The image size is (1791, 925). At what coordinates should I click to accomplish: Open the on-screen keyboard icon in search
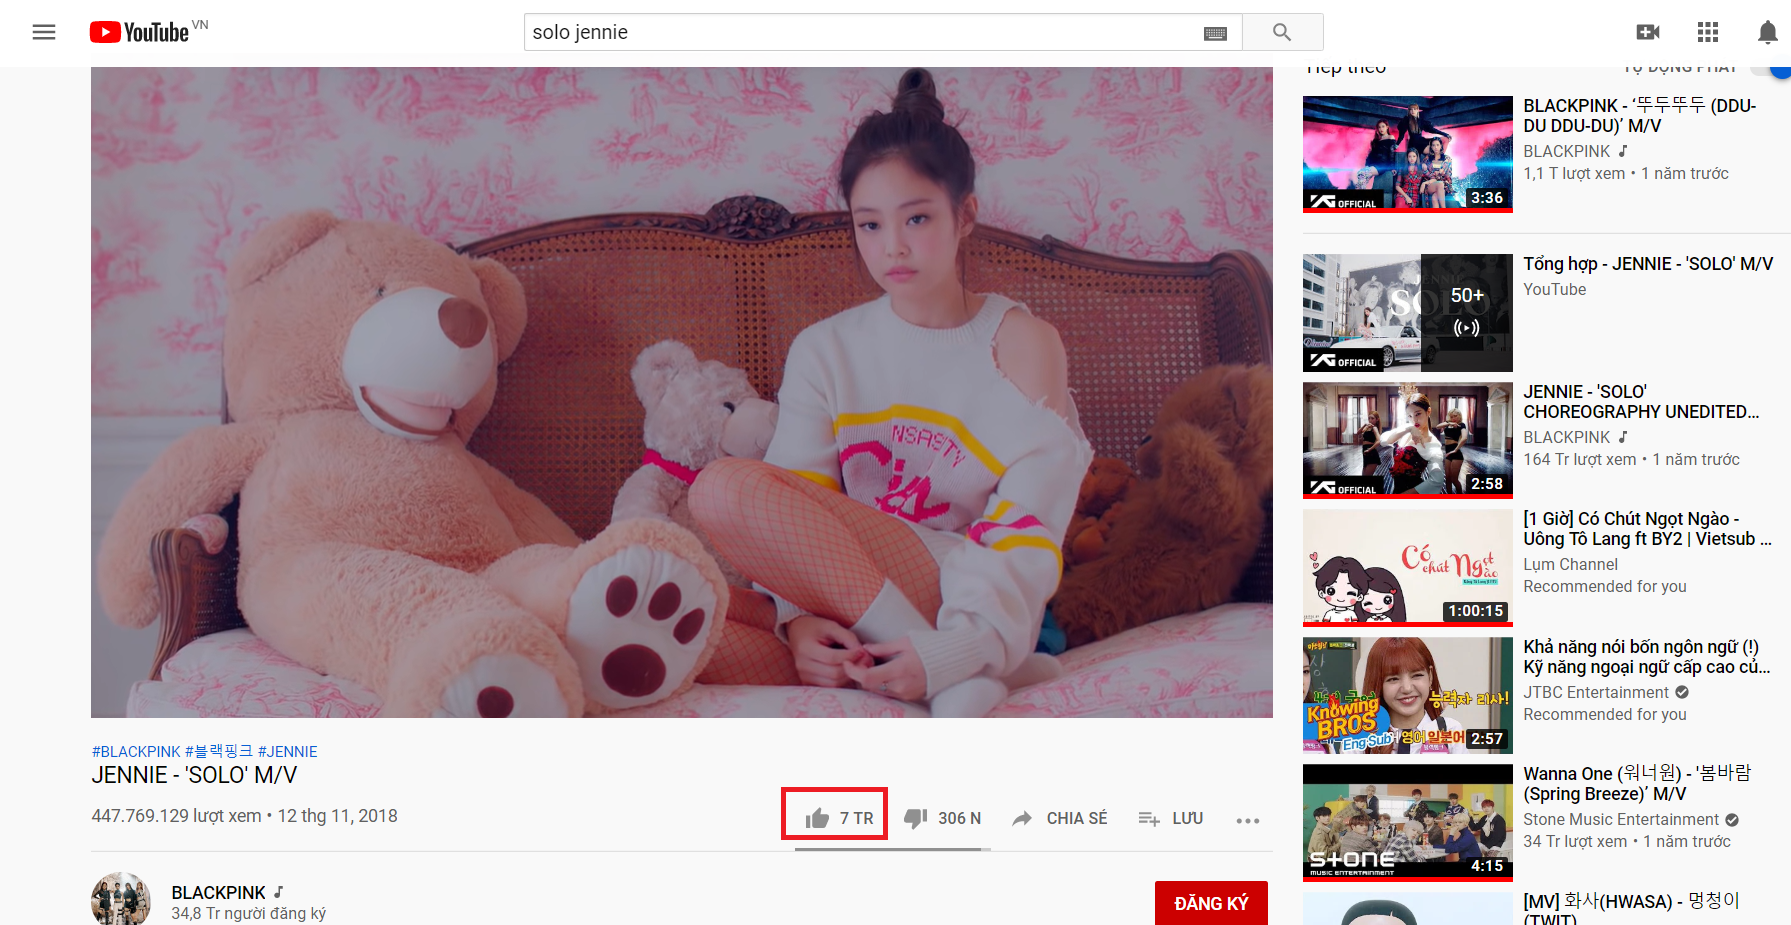1215,33
